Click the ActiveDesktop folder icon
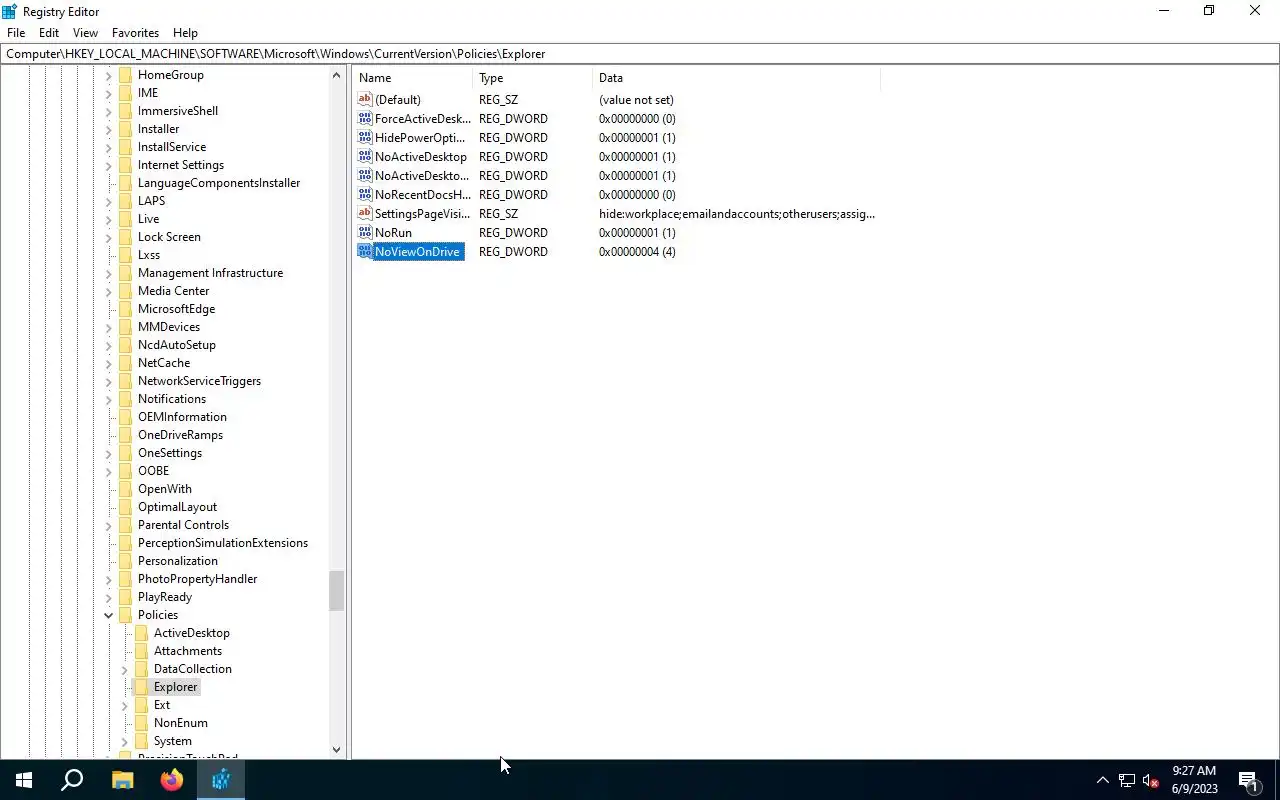Image resolution: width=1280 pixels, height=800 pixels. point(141,633)
